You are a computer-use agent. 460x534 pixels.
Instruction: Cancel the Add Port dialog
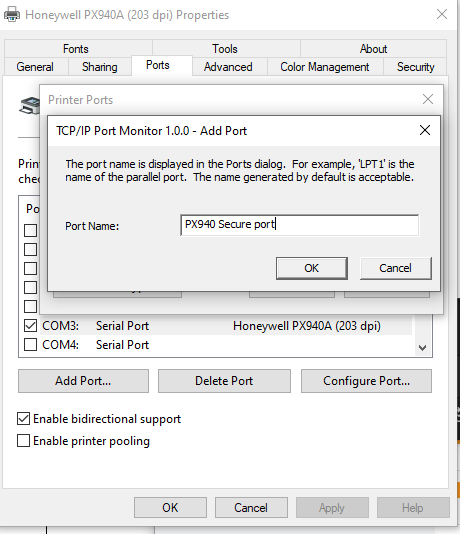pyautogui.click(x=396, y=268)
